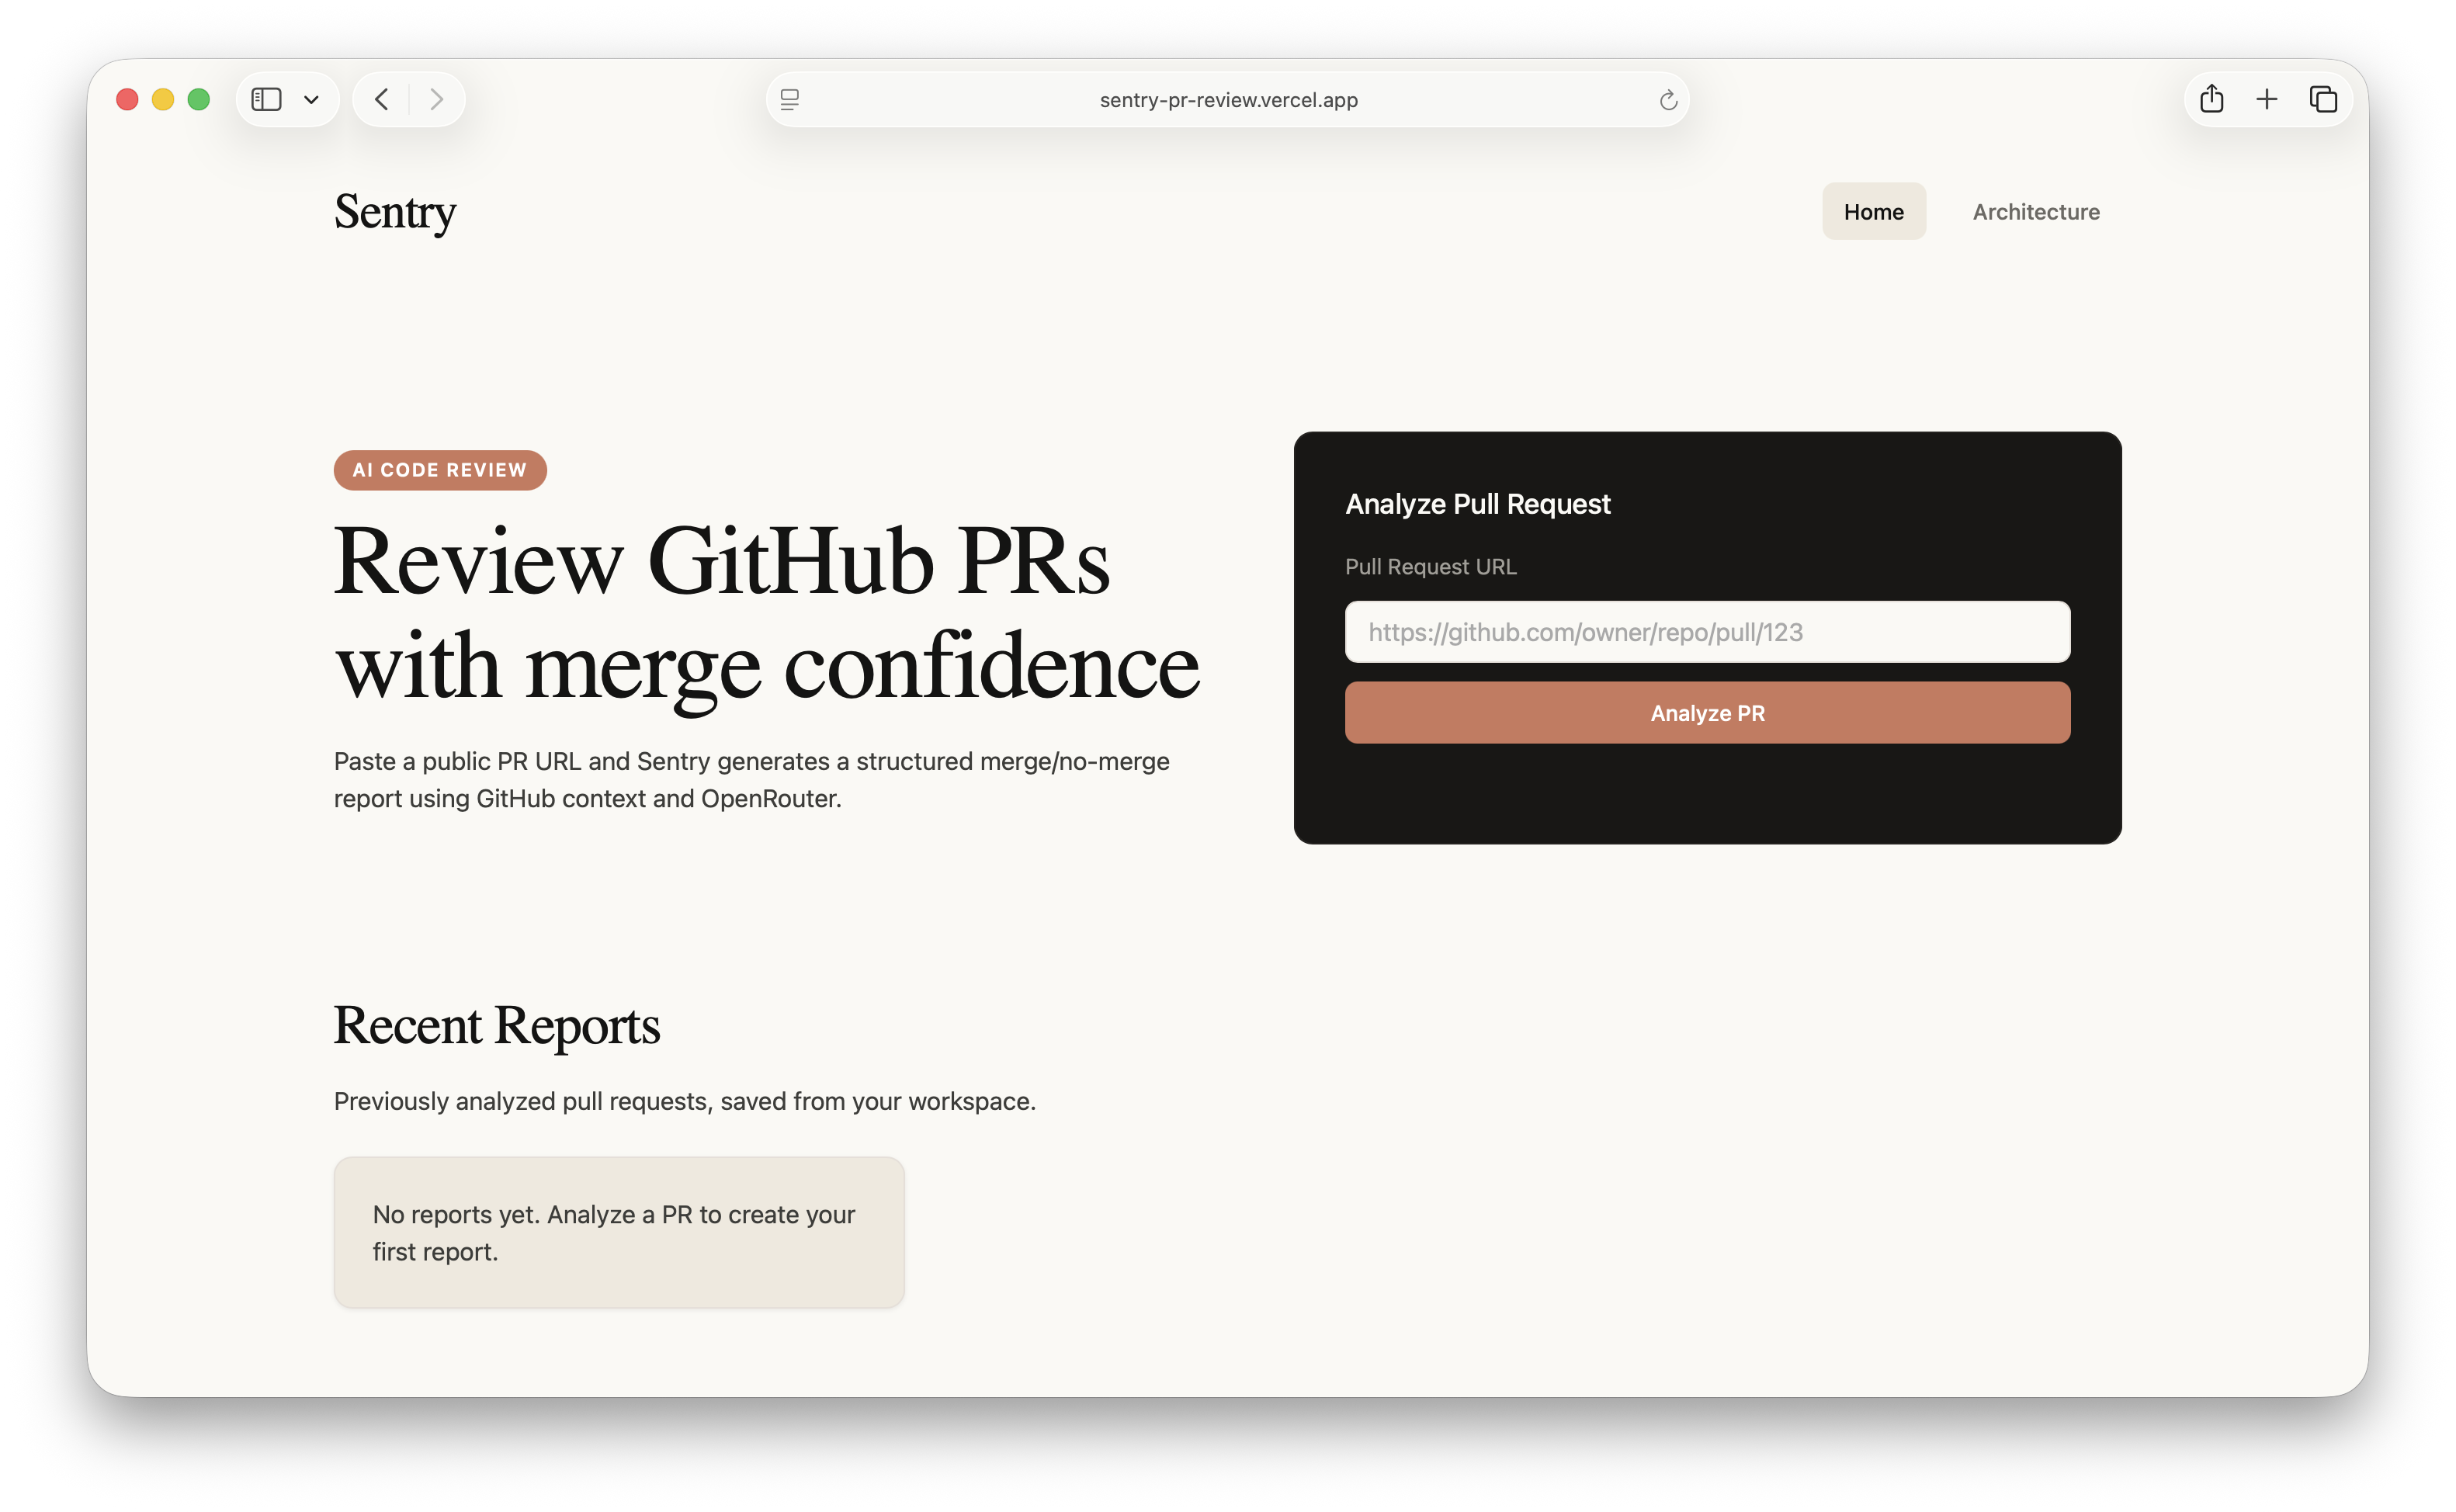2456x1512 pixels.
Task: Maximize the window with green button
Action: point(199,99)
